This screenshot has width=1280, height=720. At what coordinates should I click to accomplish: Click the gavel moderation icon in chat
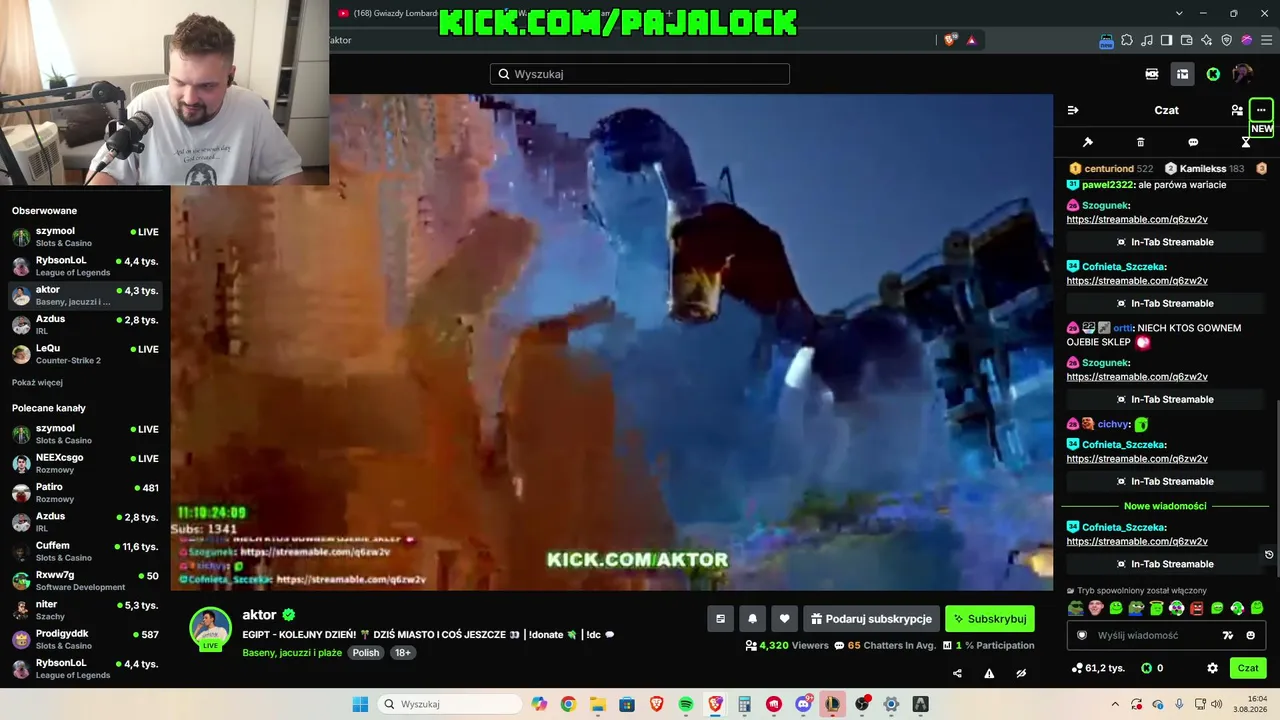1088,142
